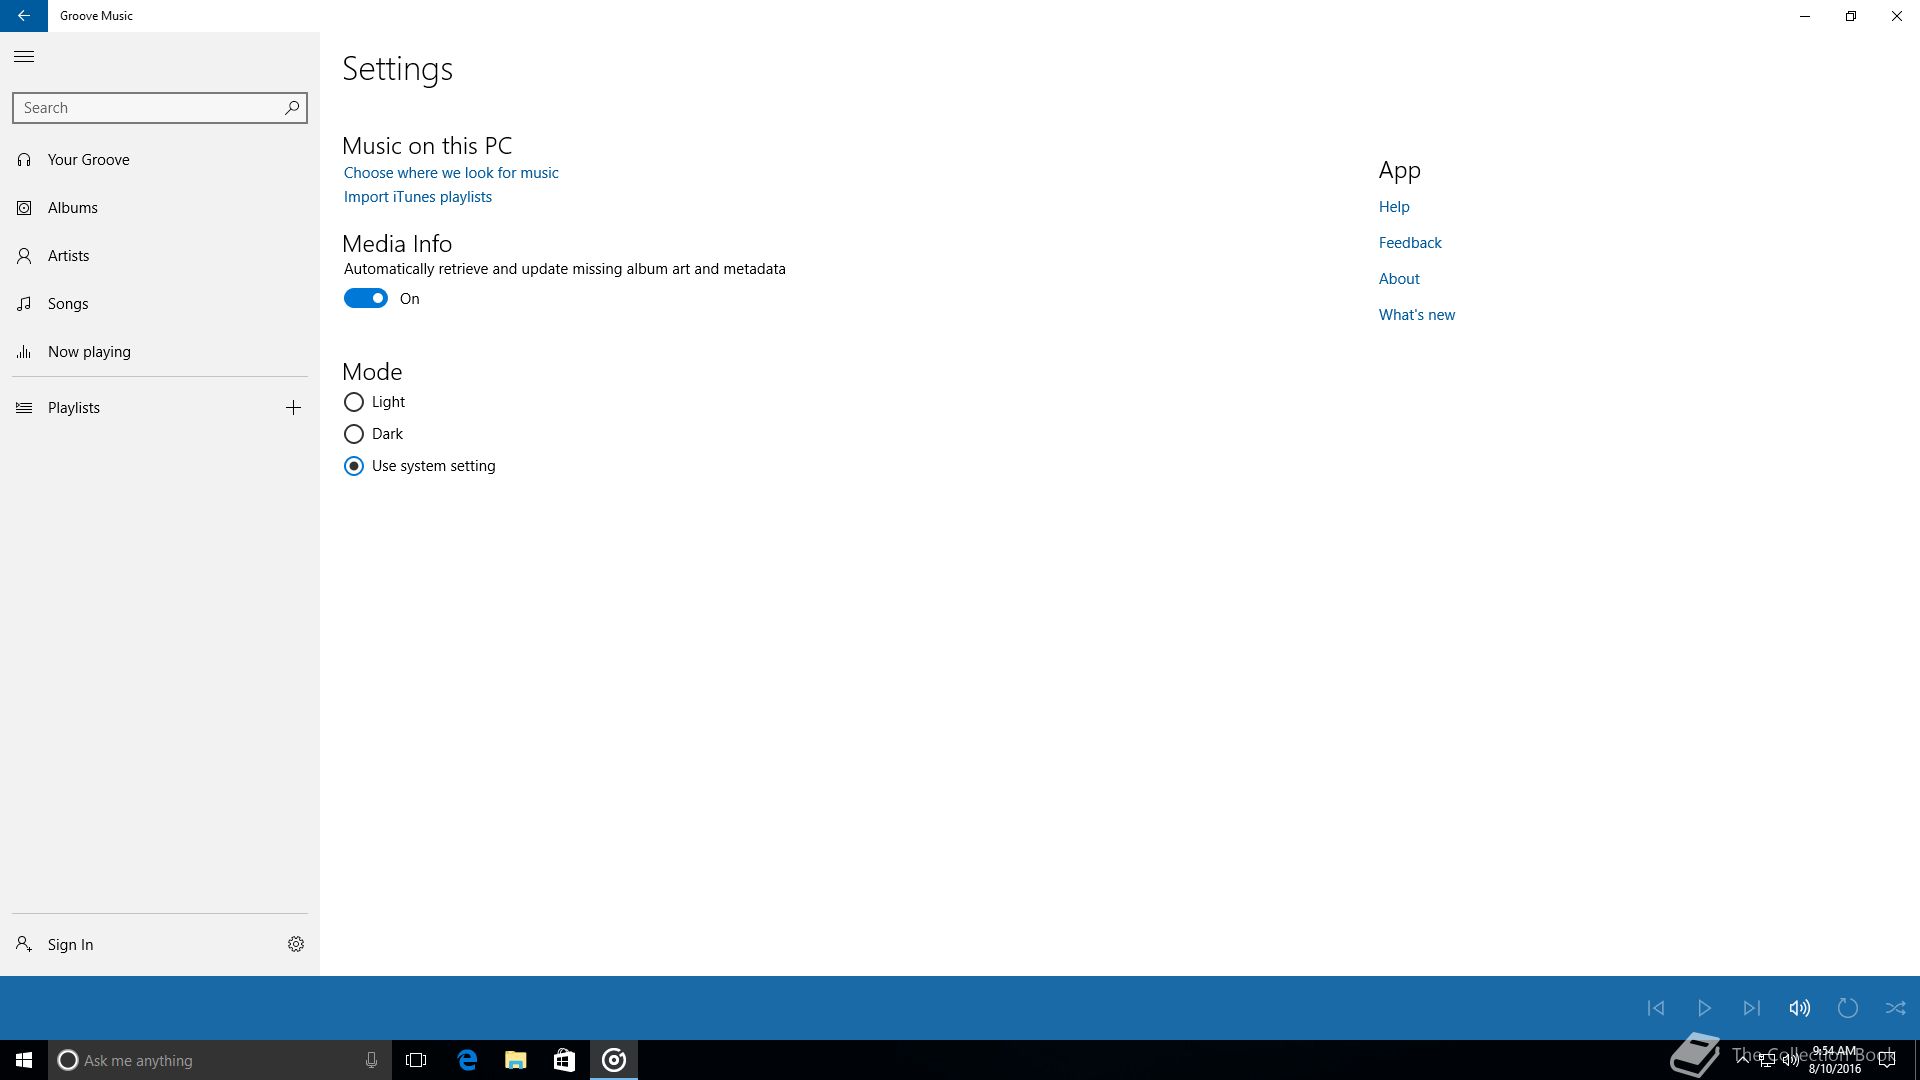1920x1080 pixels.
Task: Go to the Artists view
Action: (160, 256)
